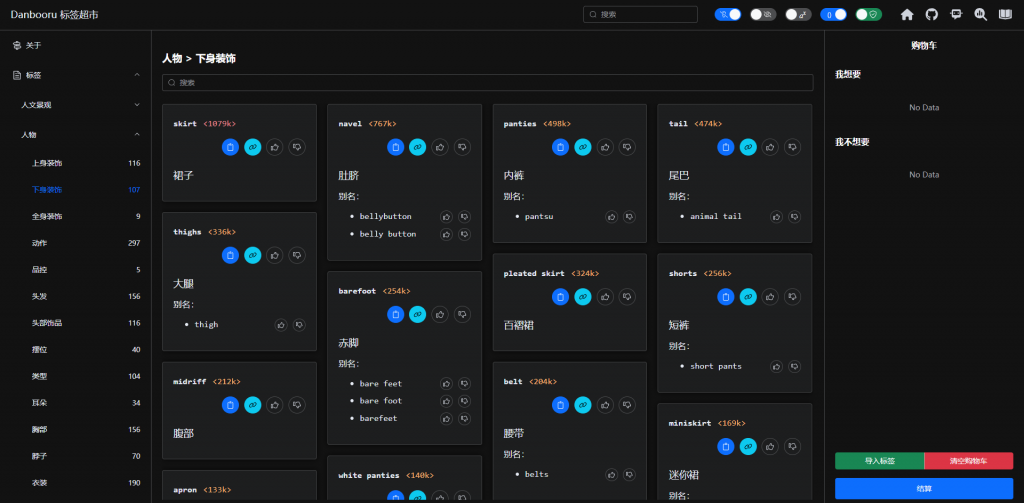Copy the skirt tag to clipboard
Image resolution: width=1024 pixels, height=503 pixels.
(230, 147)
